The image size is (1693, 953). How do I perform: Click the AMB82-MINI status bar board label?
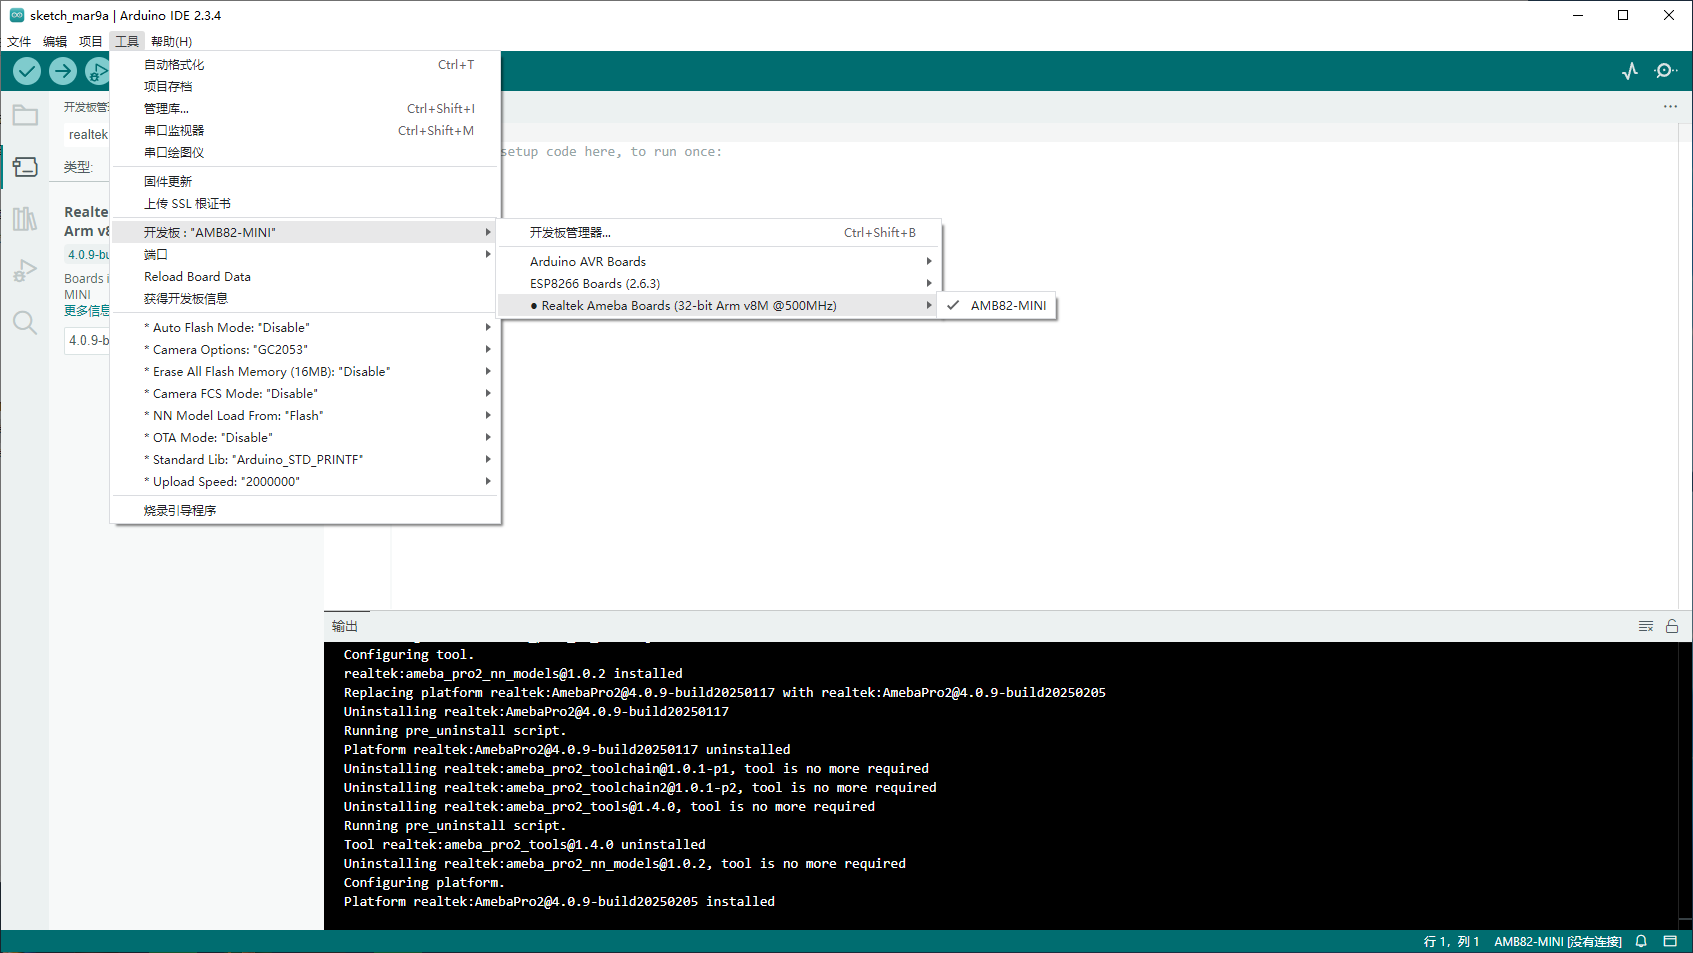click(1557, 942)
